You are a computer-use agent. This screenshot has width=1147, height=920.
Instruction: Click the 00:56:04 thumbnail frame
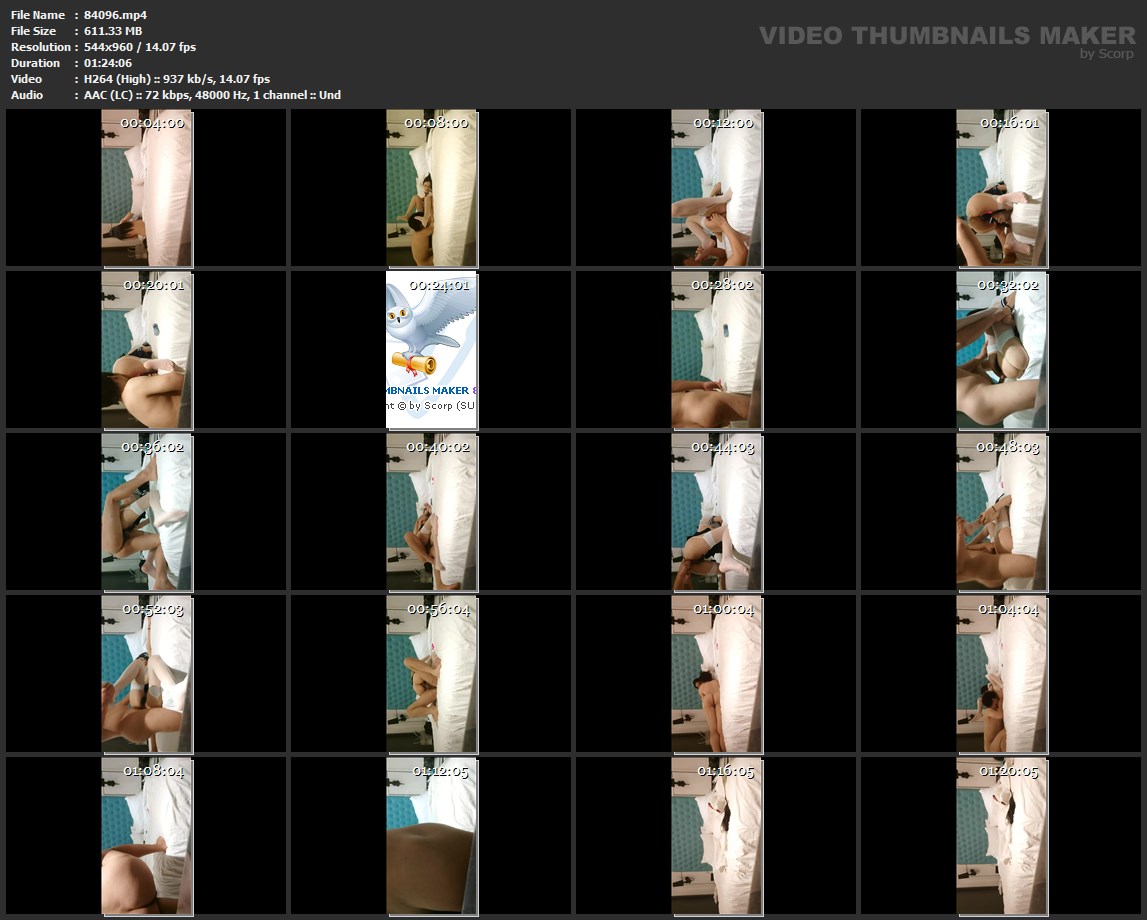[x=431, y=673]
